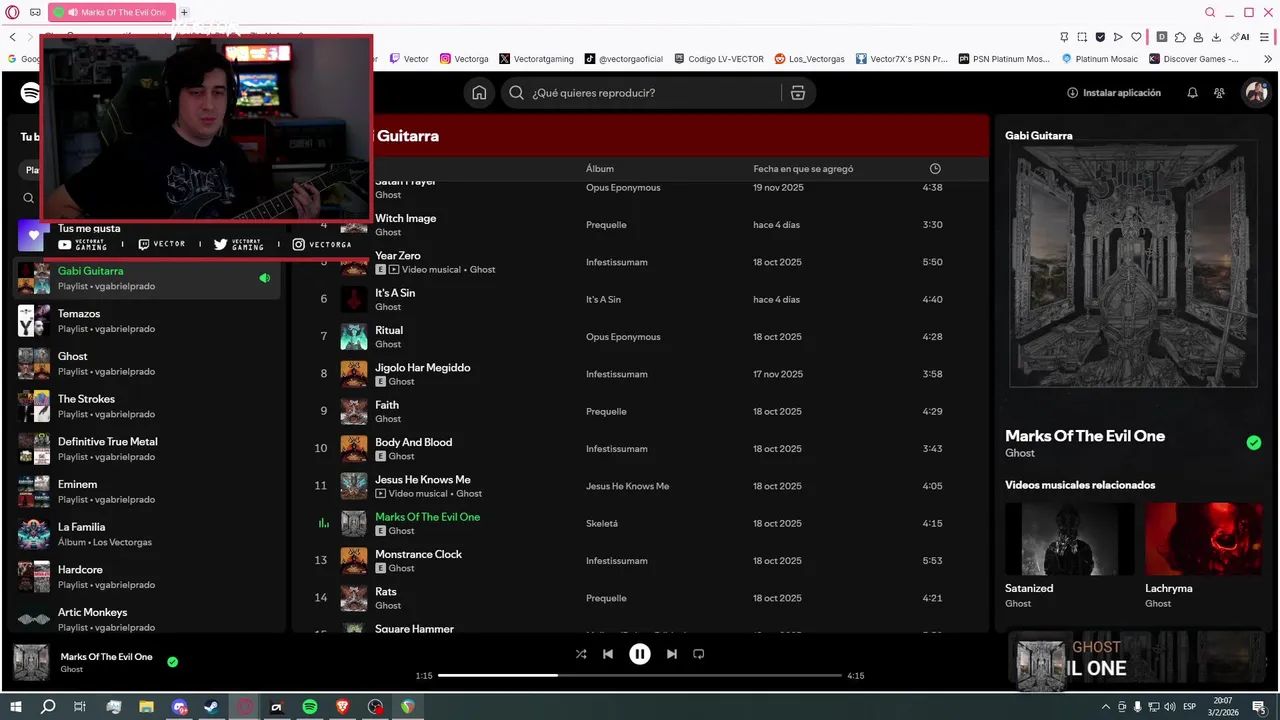Sort tracks by Álbum column
Viewport: 1280px width, 720px height.
[600, 169]
